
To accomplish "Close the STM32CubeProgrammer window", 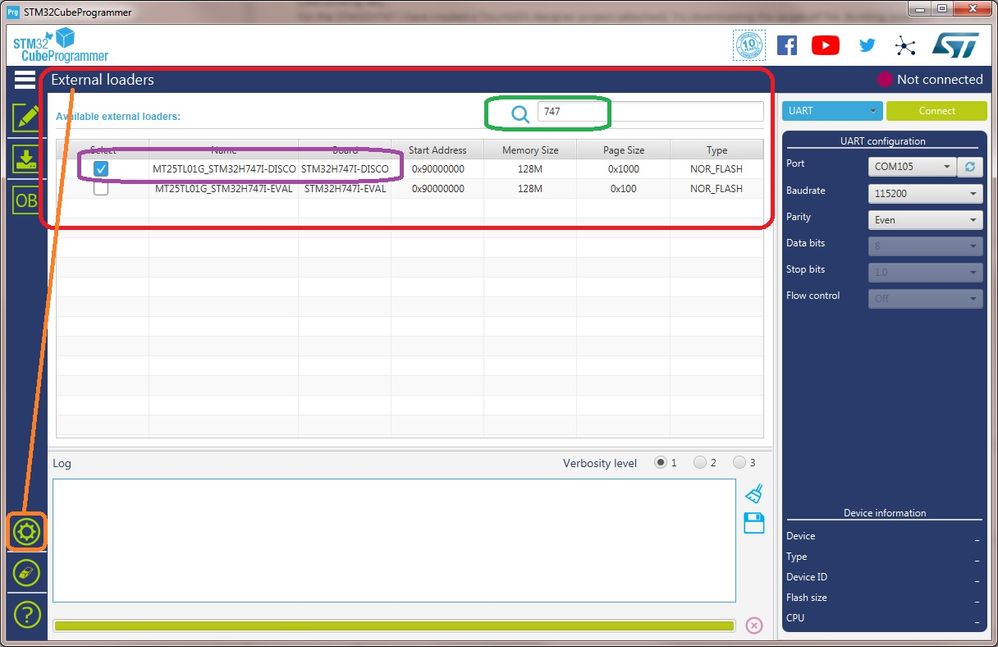I will (x=973, y=10).
